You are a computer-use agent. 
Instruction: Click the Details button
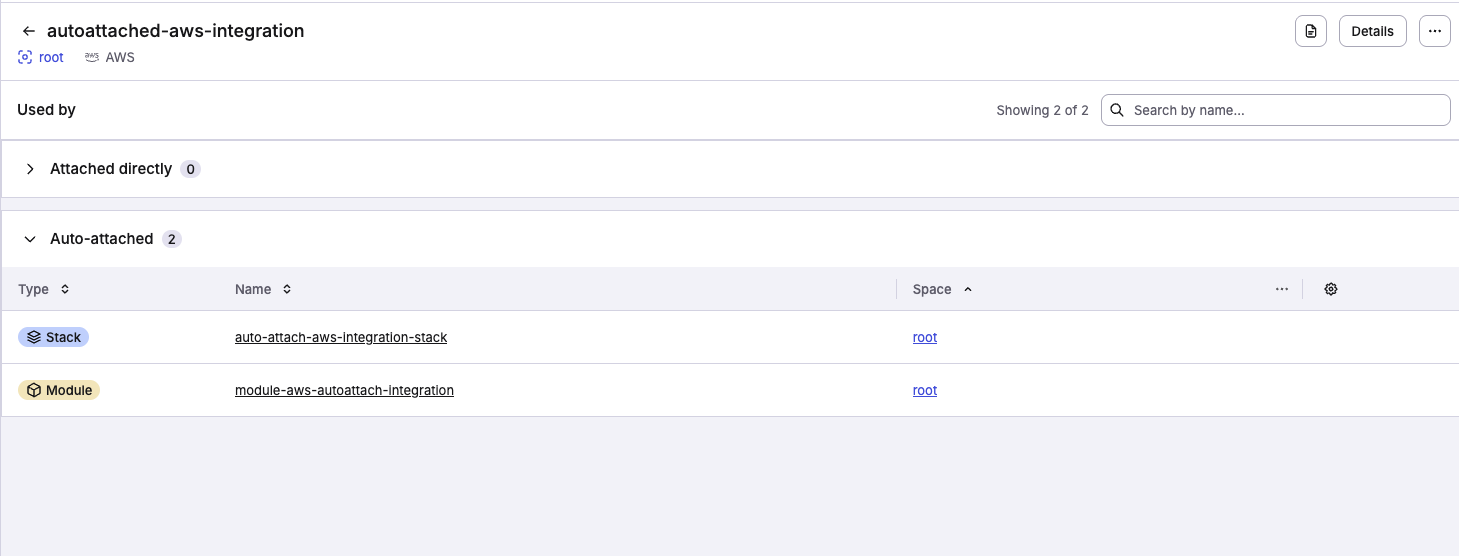pyautogui.click(x=1372, y=31)
